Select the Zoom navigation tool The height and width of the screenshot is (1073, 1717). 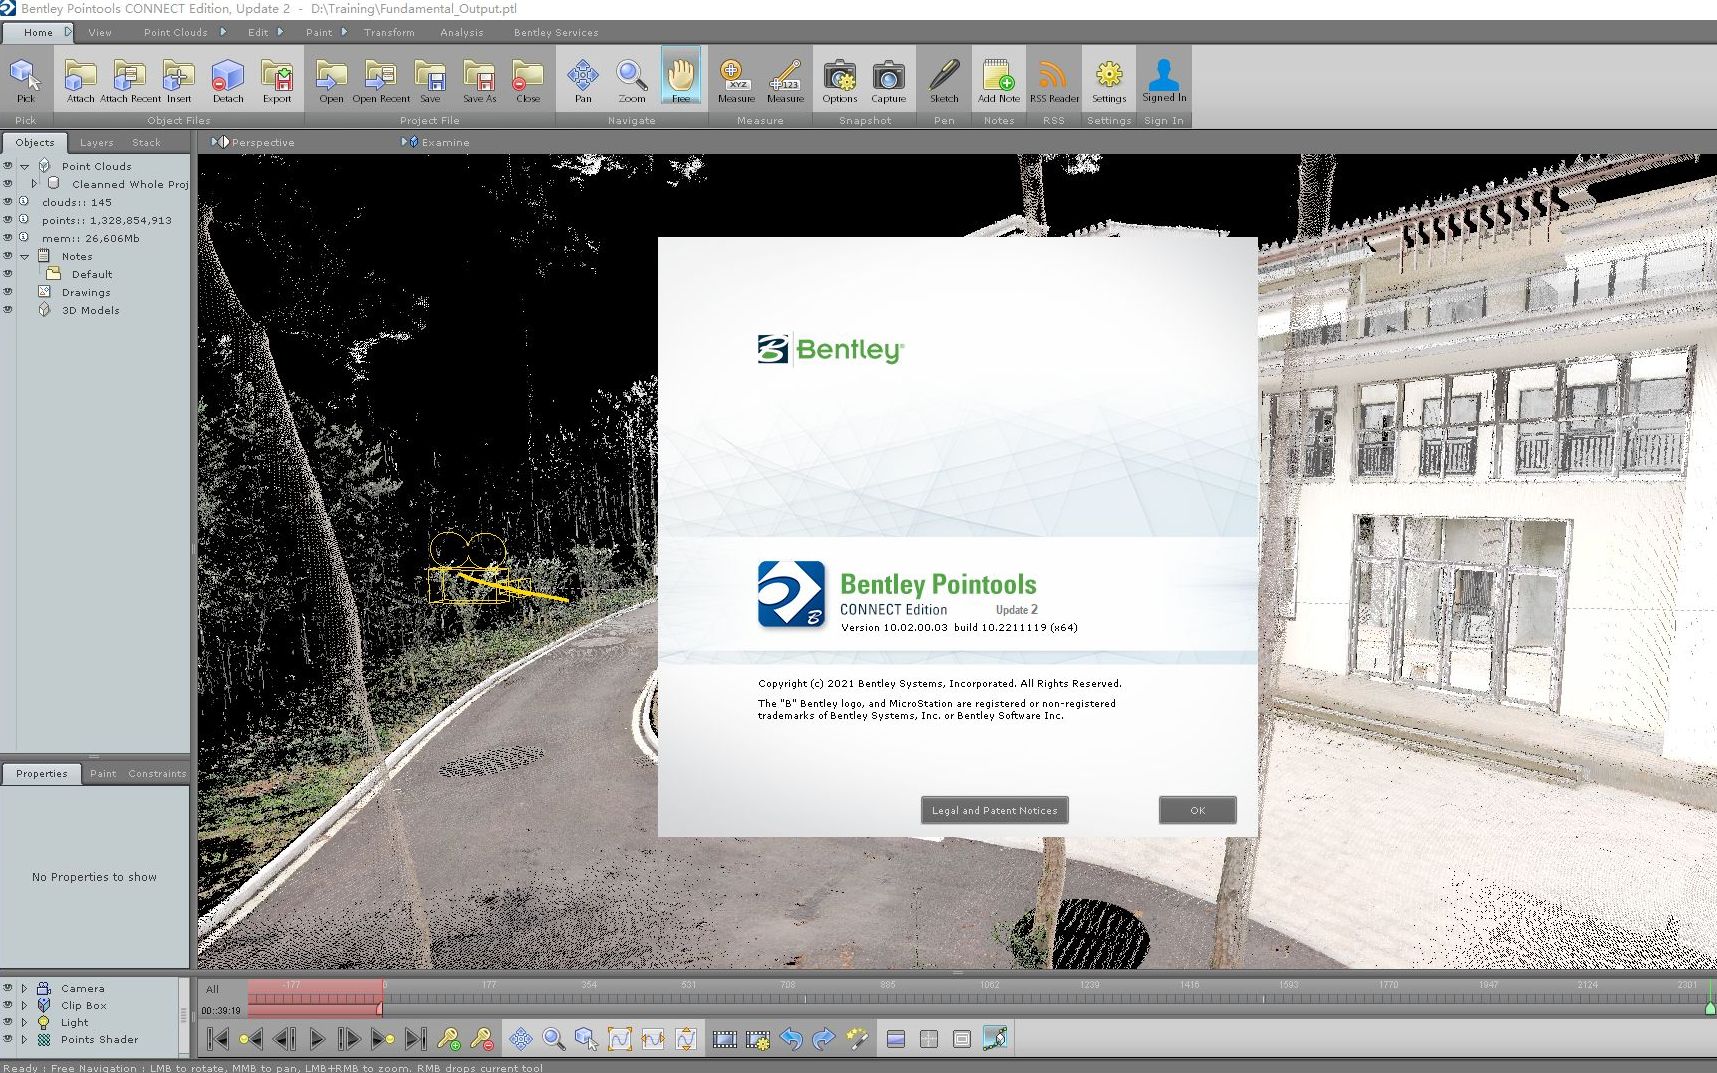coord(631,78)
